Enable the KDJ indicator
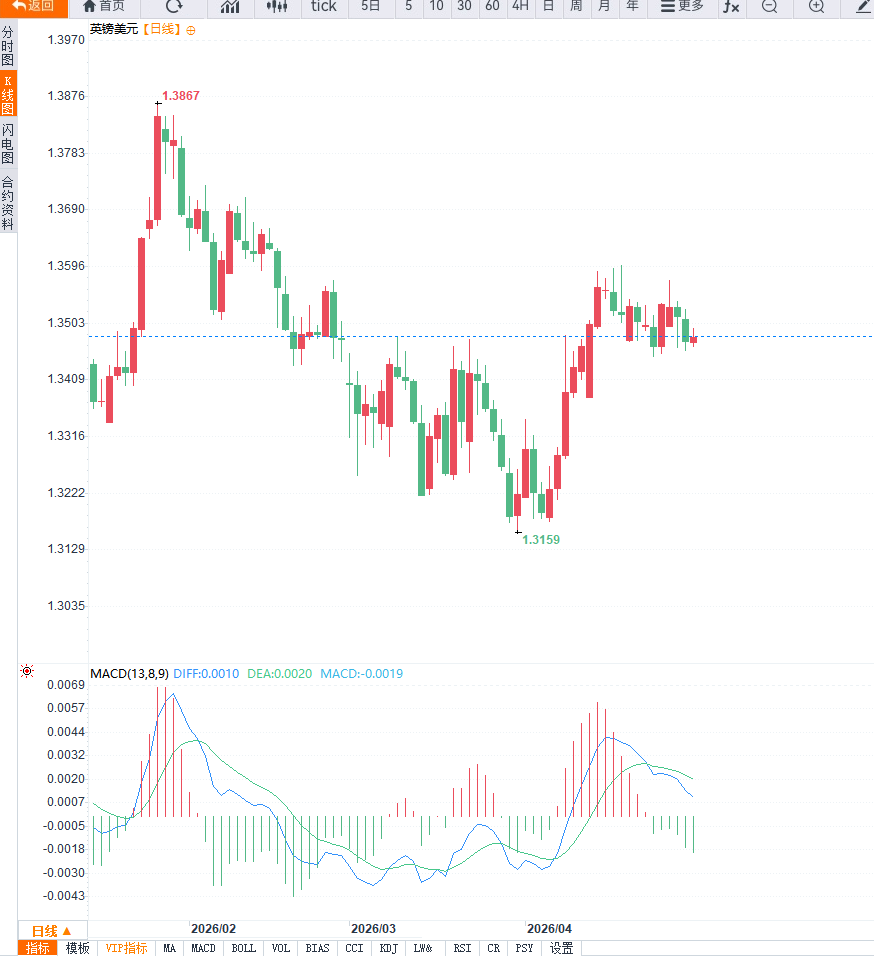 coord(388,948)
